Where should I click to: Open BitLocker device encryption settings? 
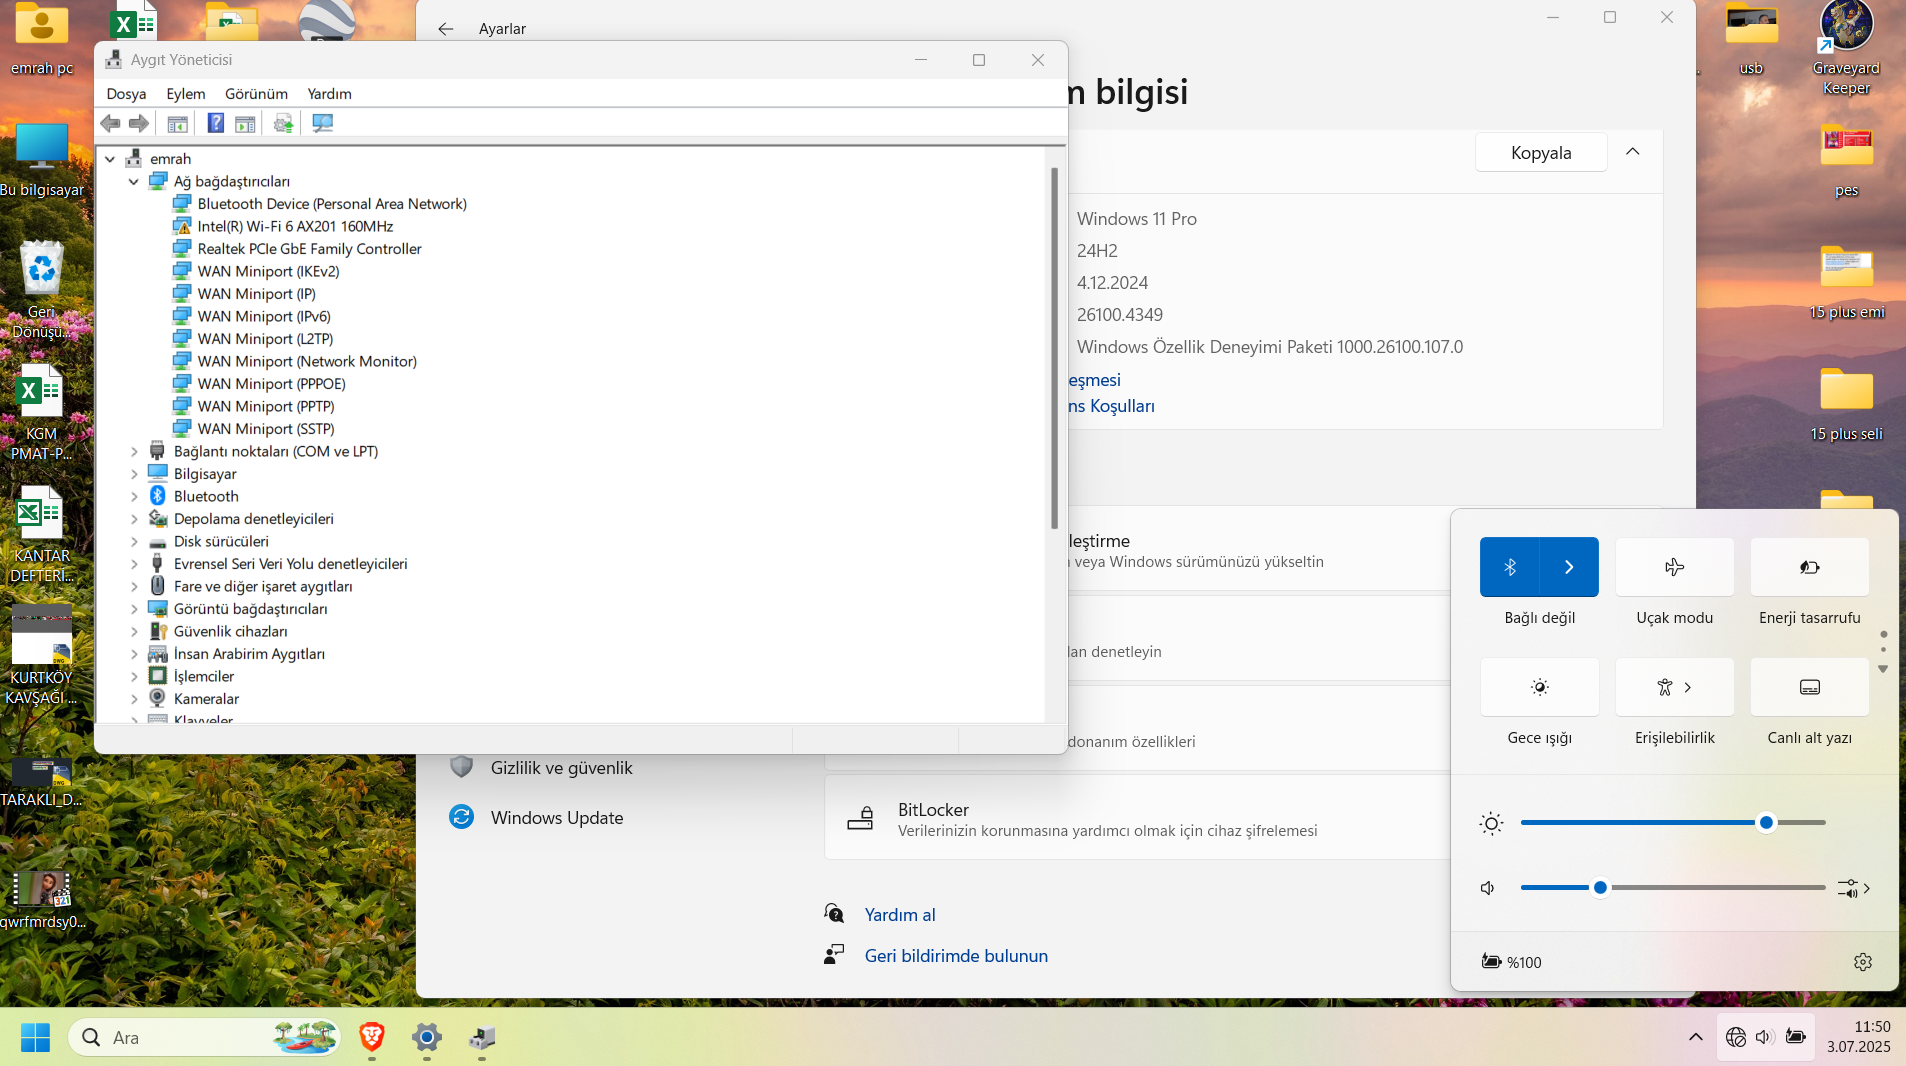coord(1138,819)
